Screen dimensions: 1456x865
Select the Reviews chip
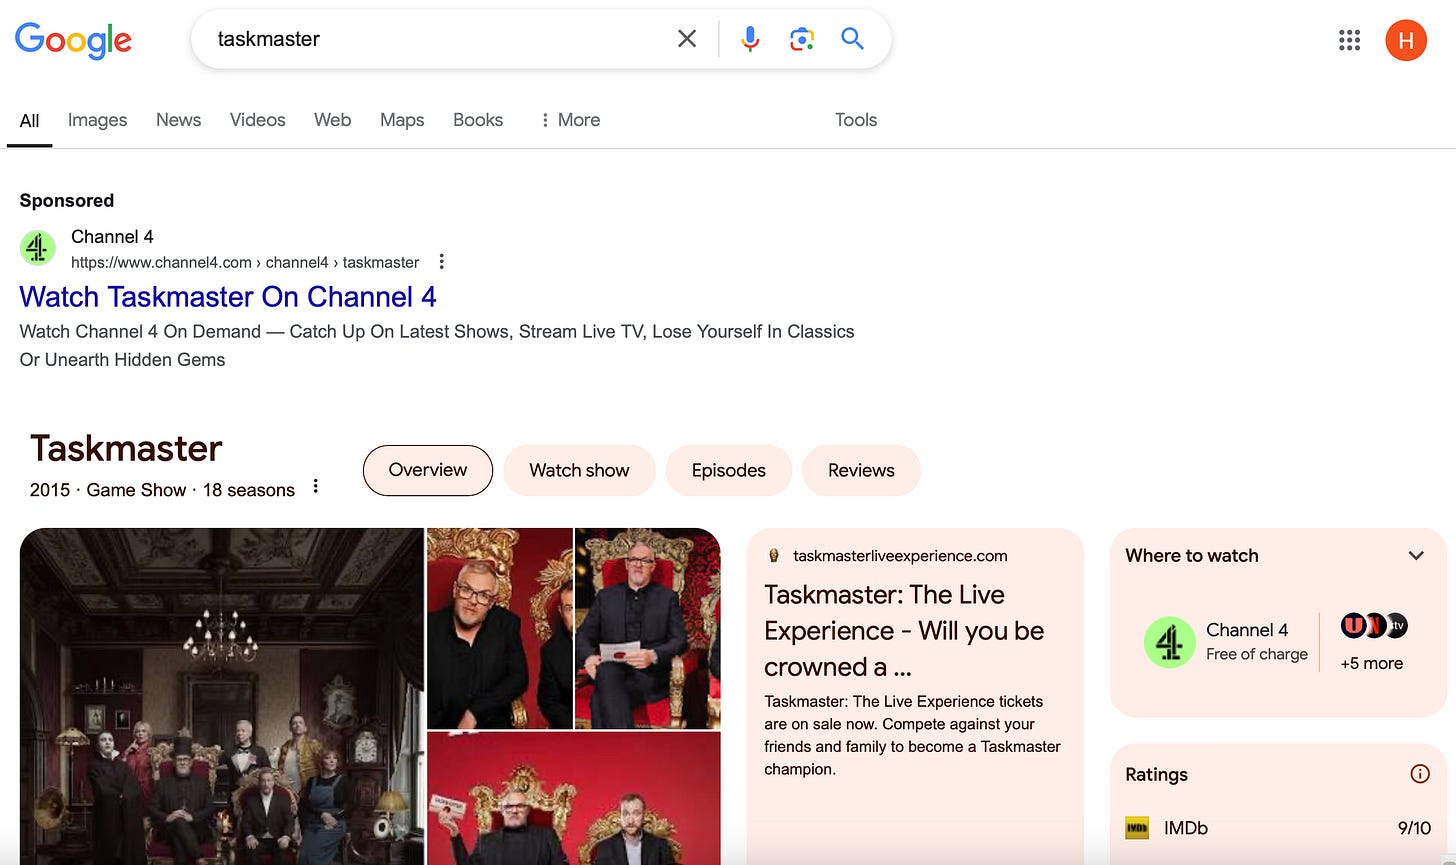coord(861,470)
